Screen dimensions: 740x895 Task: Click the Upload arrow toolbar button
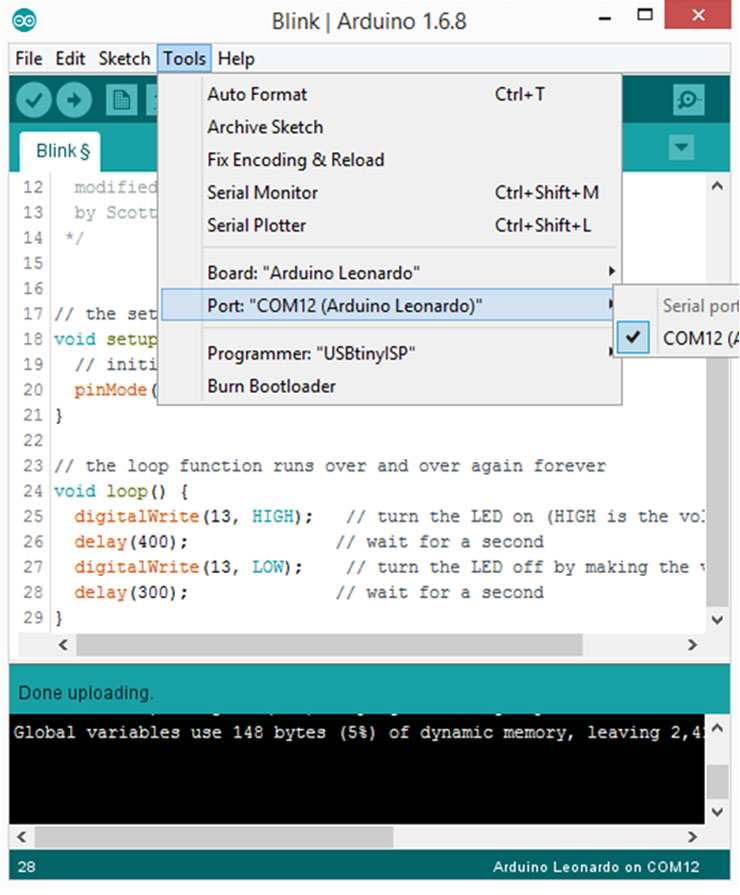tap(74, 100)
